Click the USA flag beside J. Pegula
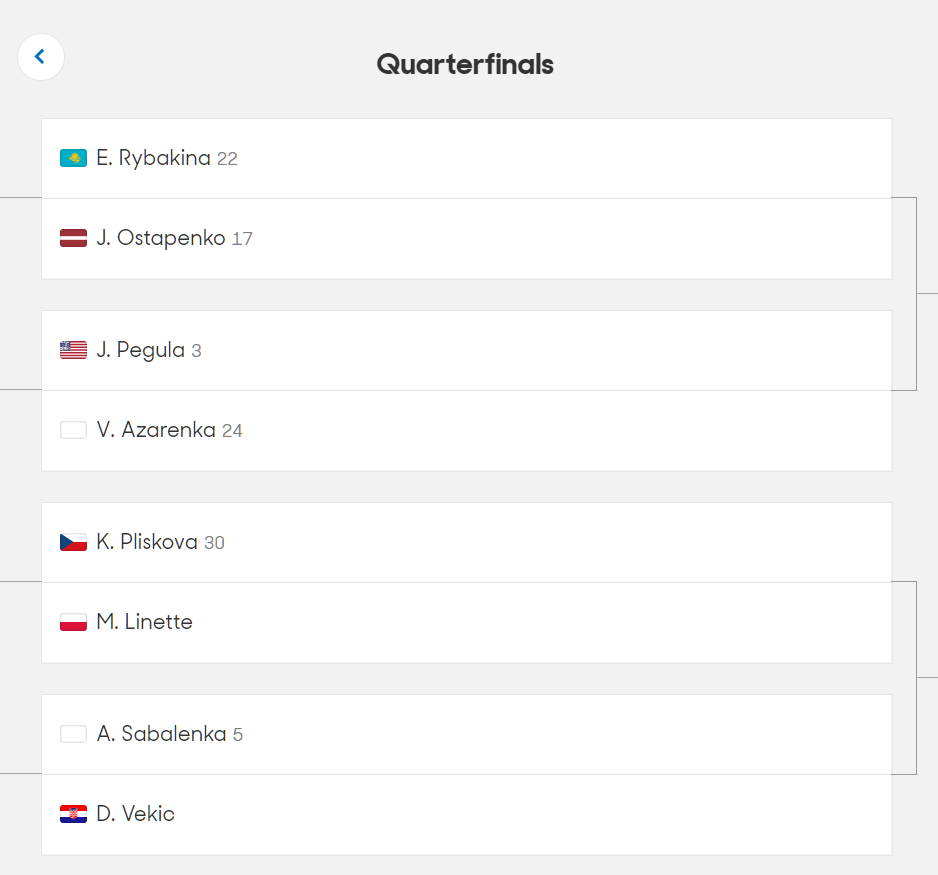 tap(74, 350)
